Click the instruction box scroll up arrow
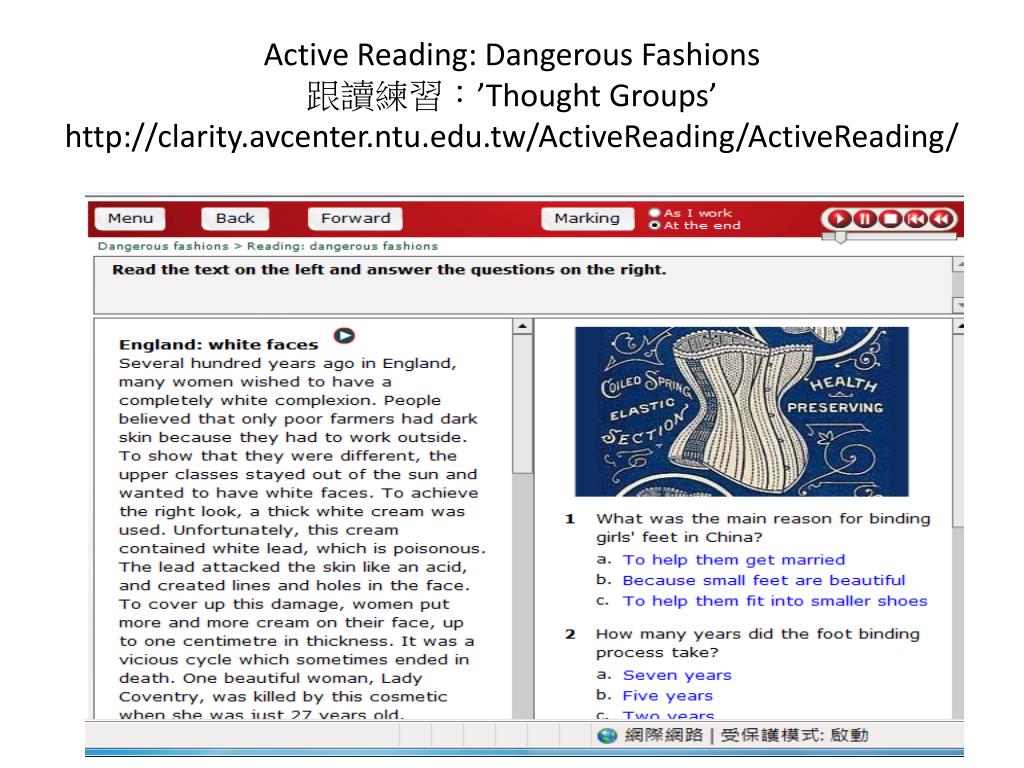This screenshot has height=768, width=1024. tap(959, 264)
